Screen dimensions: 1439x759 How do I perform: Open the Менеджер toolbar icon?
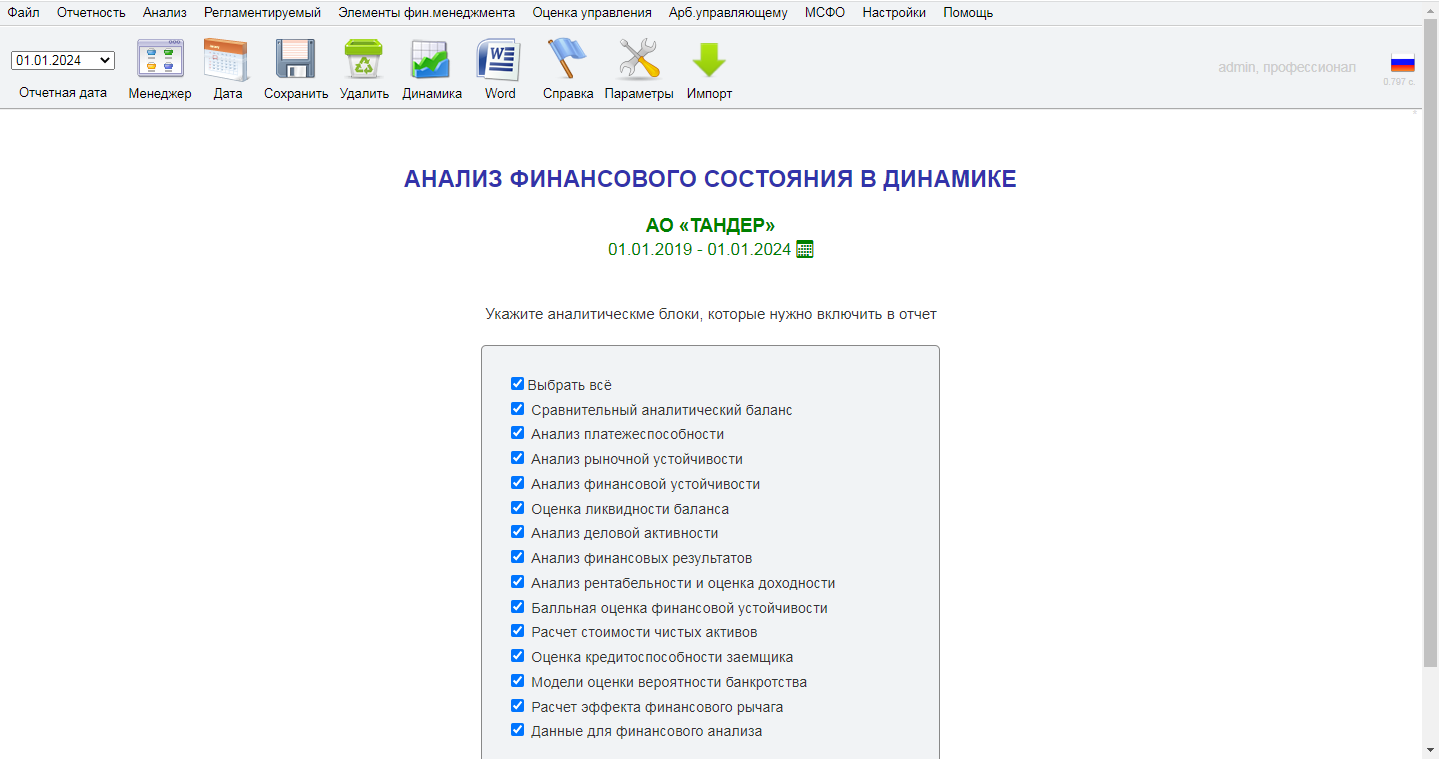[160, 60]
